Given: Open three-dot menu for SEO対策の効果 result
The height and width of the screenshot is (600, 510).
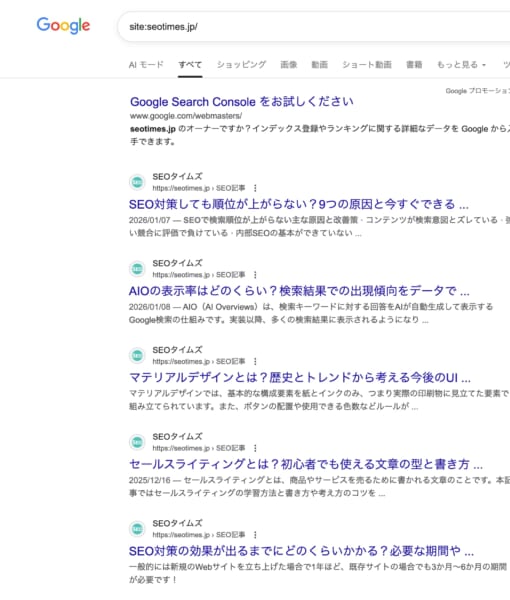Looking at the screenshot, I should tap(255, 535).
